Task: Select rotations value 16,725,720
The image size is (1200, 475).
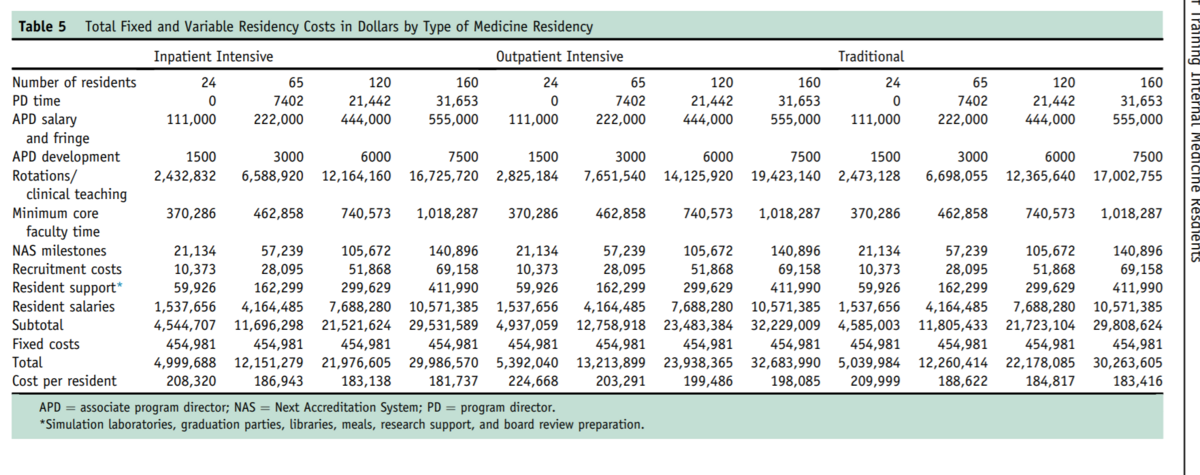Action: [443, 176]
